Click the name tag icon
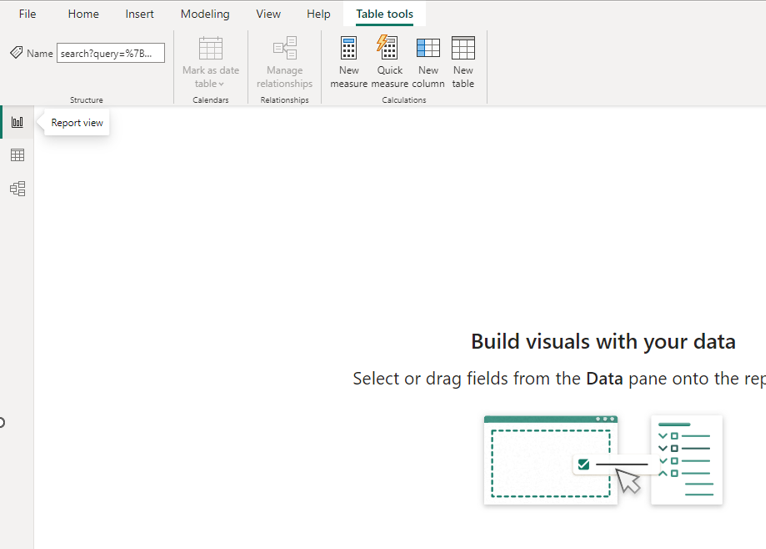The width and height of the screenshot is (766, 549). tap(16, 53)
